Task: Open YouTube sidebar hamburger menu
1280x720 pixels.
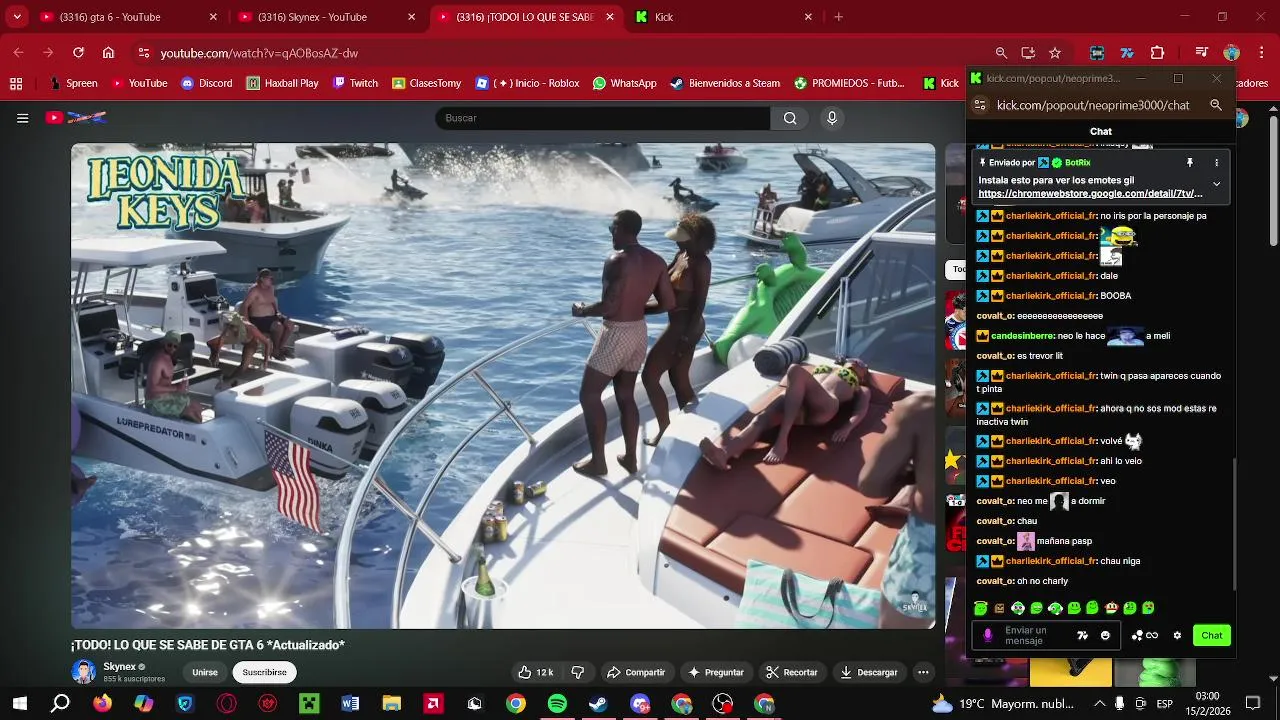Action: pos(22,118)
